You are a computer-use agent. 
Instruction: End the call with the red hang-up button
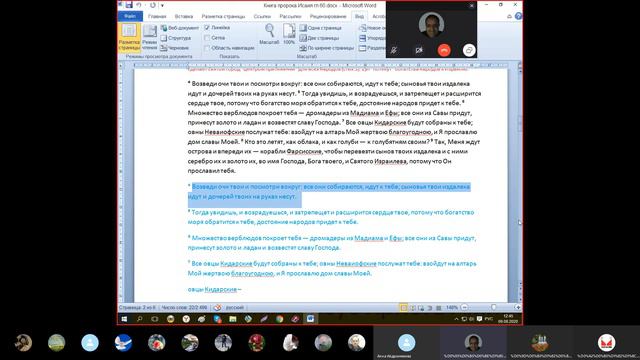444,50
